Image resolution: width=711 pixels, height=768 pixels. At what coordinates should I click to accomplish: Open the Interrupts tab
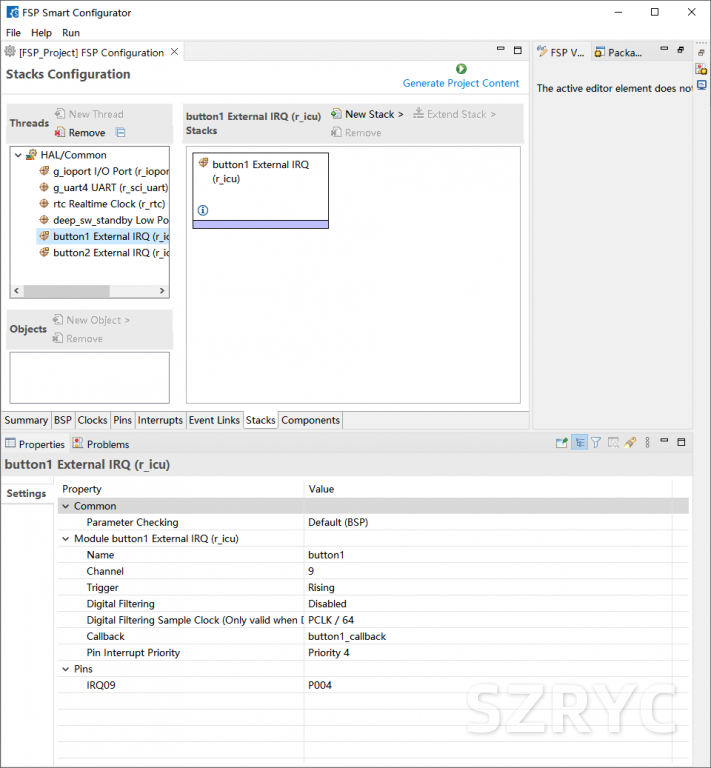coord(160,420)
